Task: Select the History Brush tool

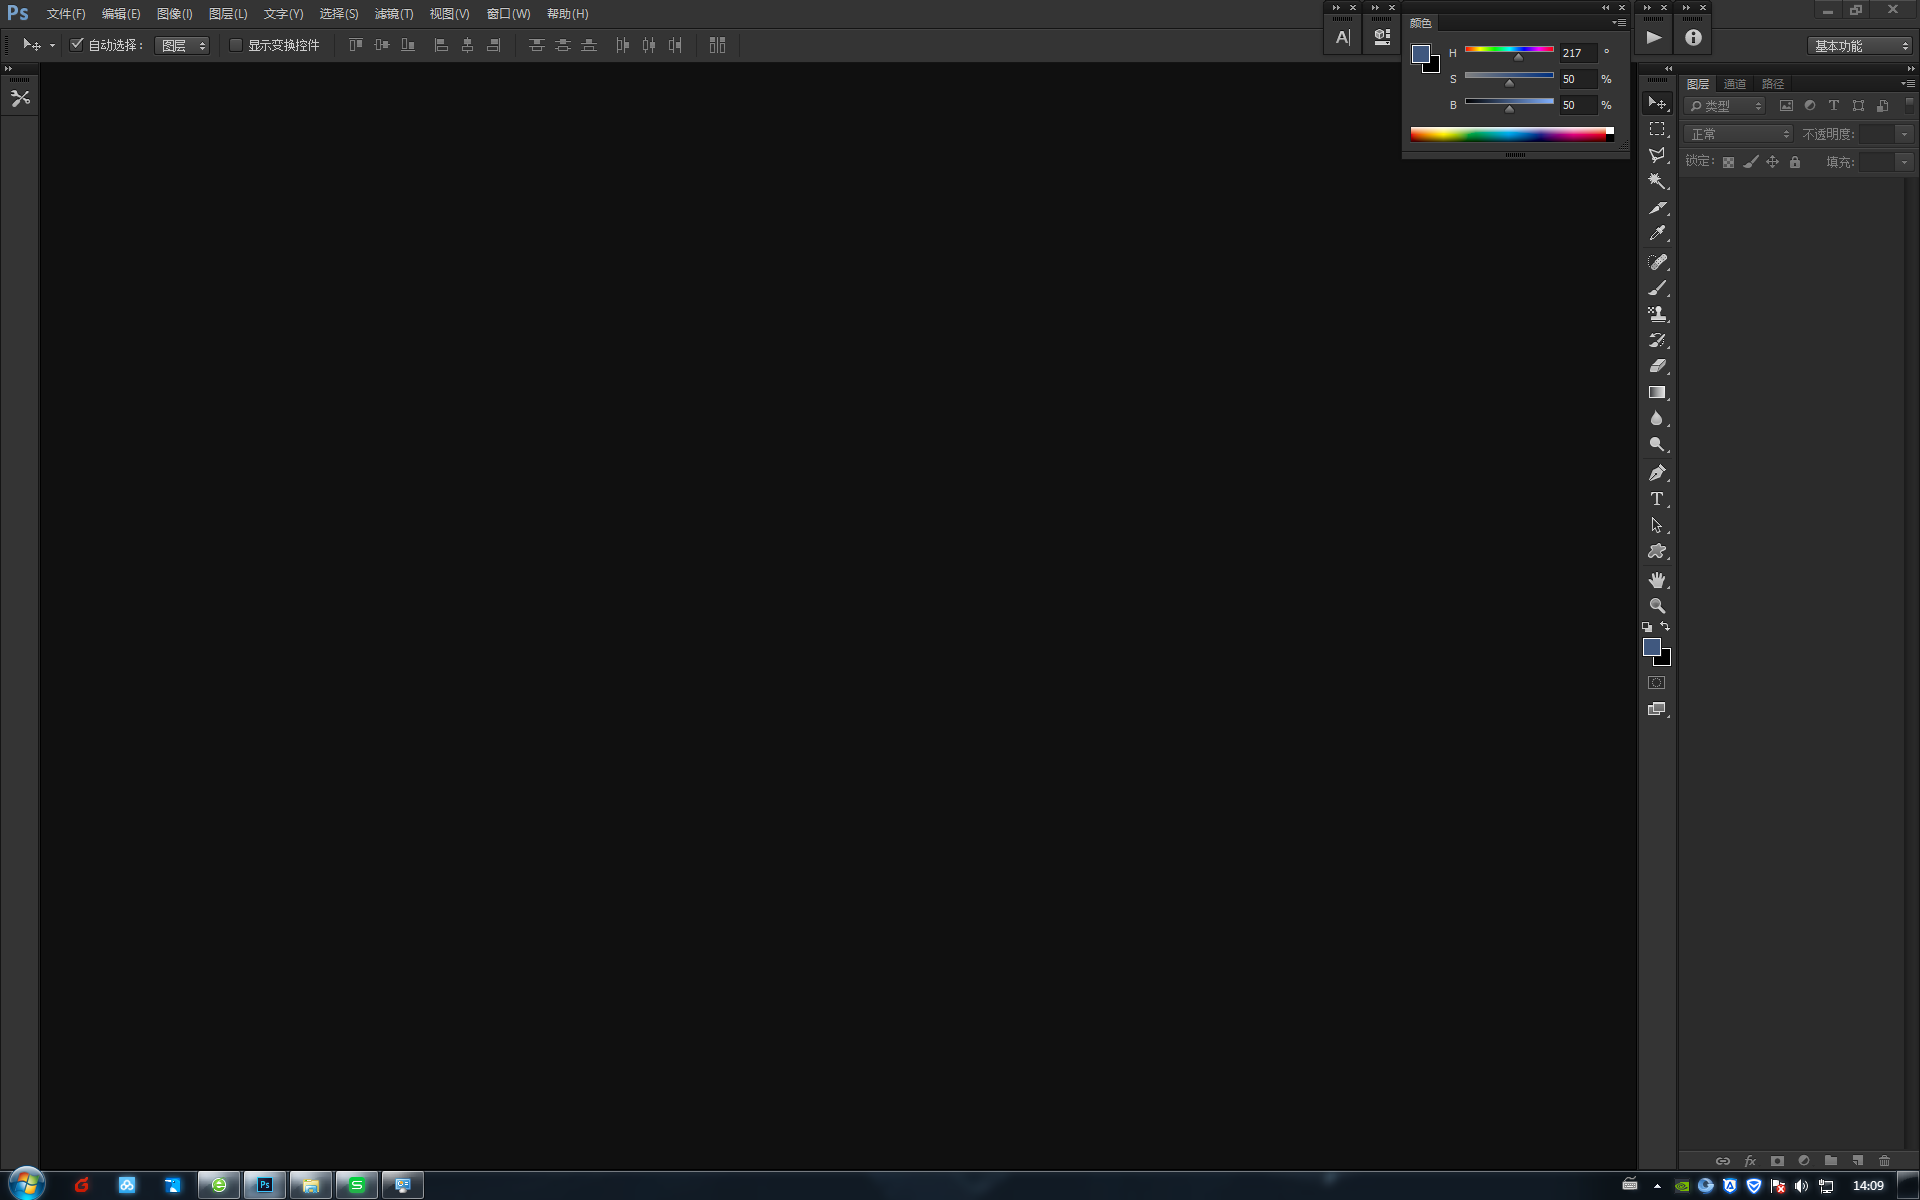Action: pyautogui.click(x=1657, y=340)
